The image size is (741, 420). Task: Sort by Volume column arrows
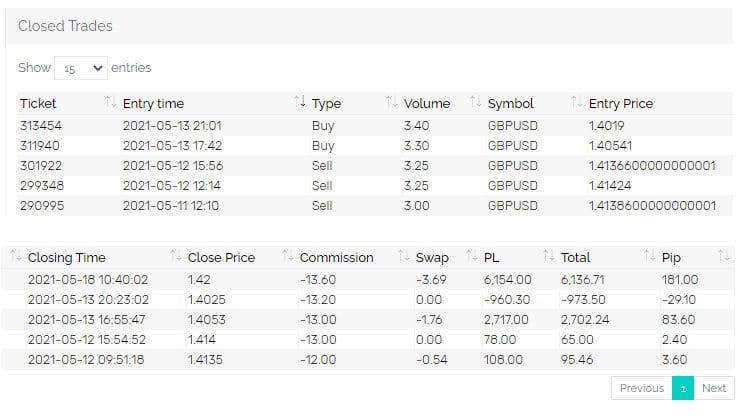[475, 103]
